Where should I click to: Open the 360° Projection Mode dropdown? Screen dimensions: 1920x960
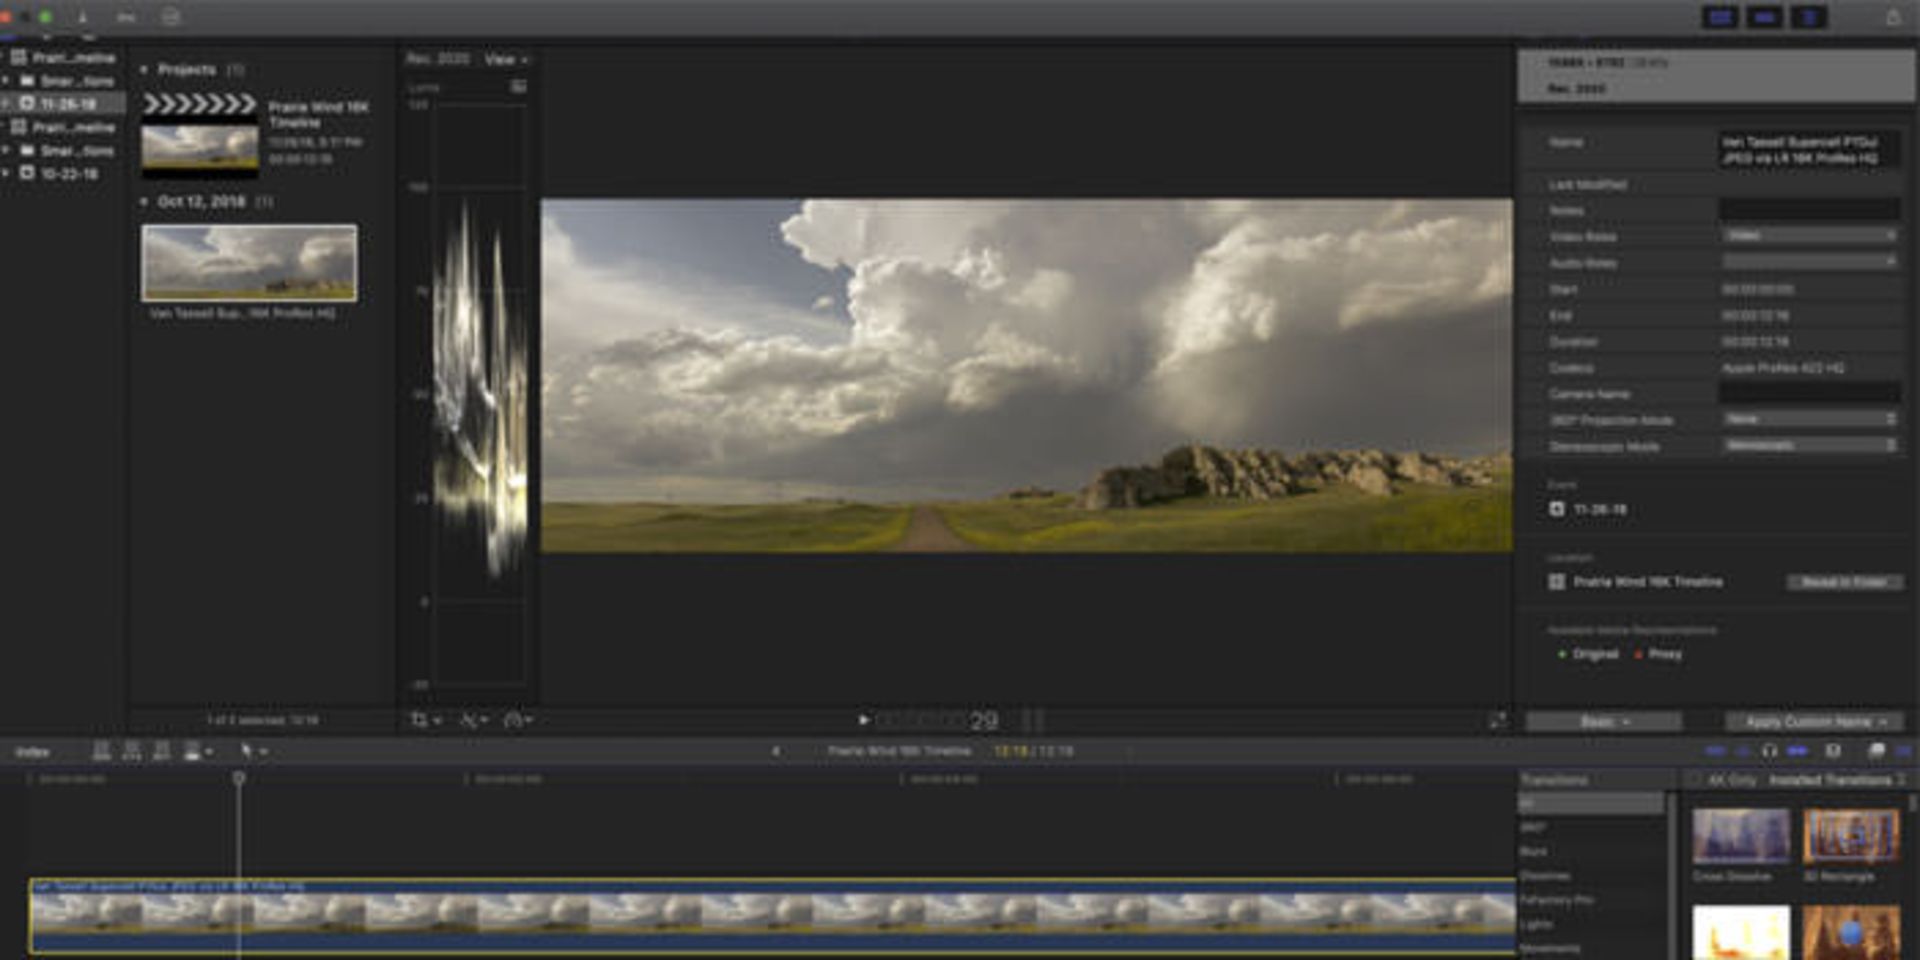pyautogui.click(x=1810, y=420)
